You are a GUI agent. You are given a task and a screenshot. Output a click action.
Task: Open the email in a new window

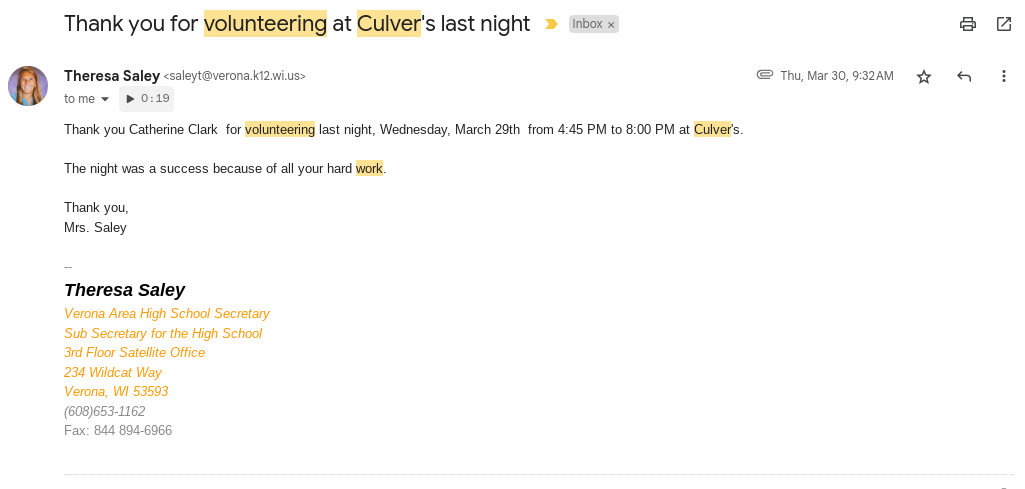point(1004,24)
